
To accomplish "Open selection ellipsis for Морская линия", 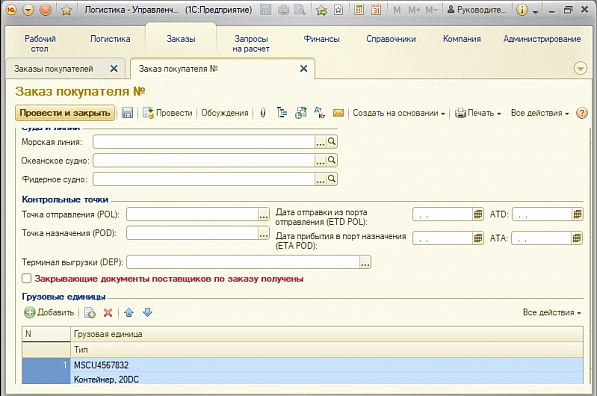I will [320, 142].
